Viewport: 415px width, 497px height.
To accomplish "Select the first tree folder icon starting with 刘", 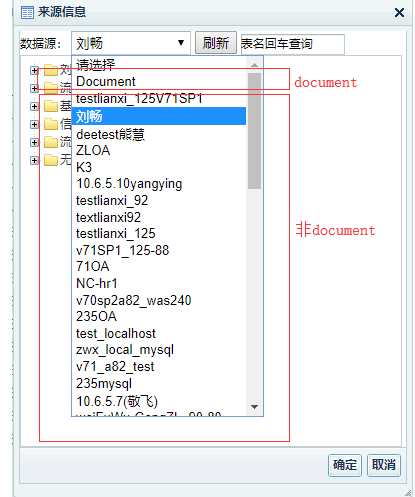I will [x=51, y=70].
